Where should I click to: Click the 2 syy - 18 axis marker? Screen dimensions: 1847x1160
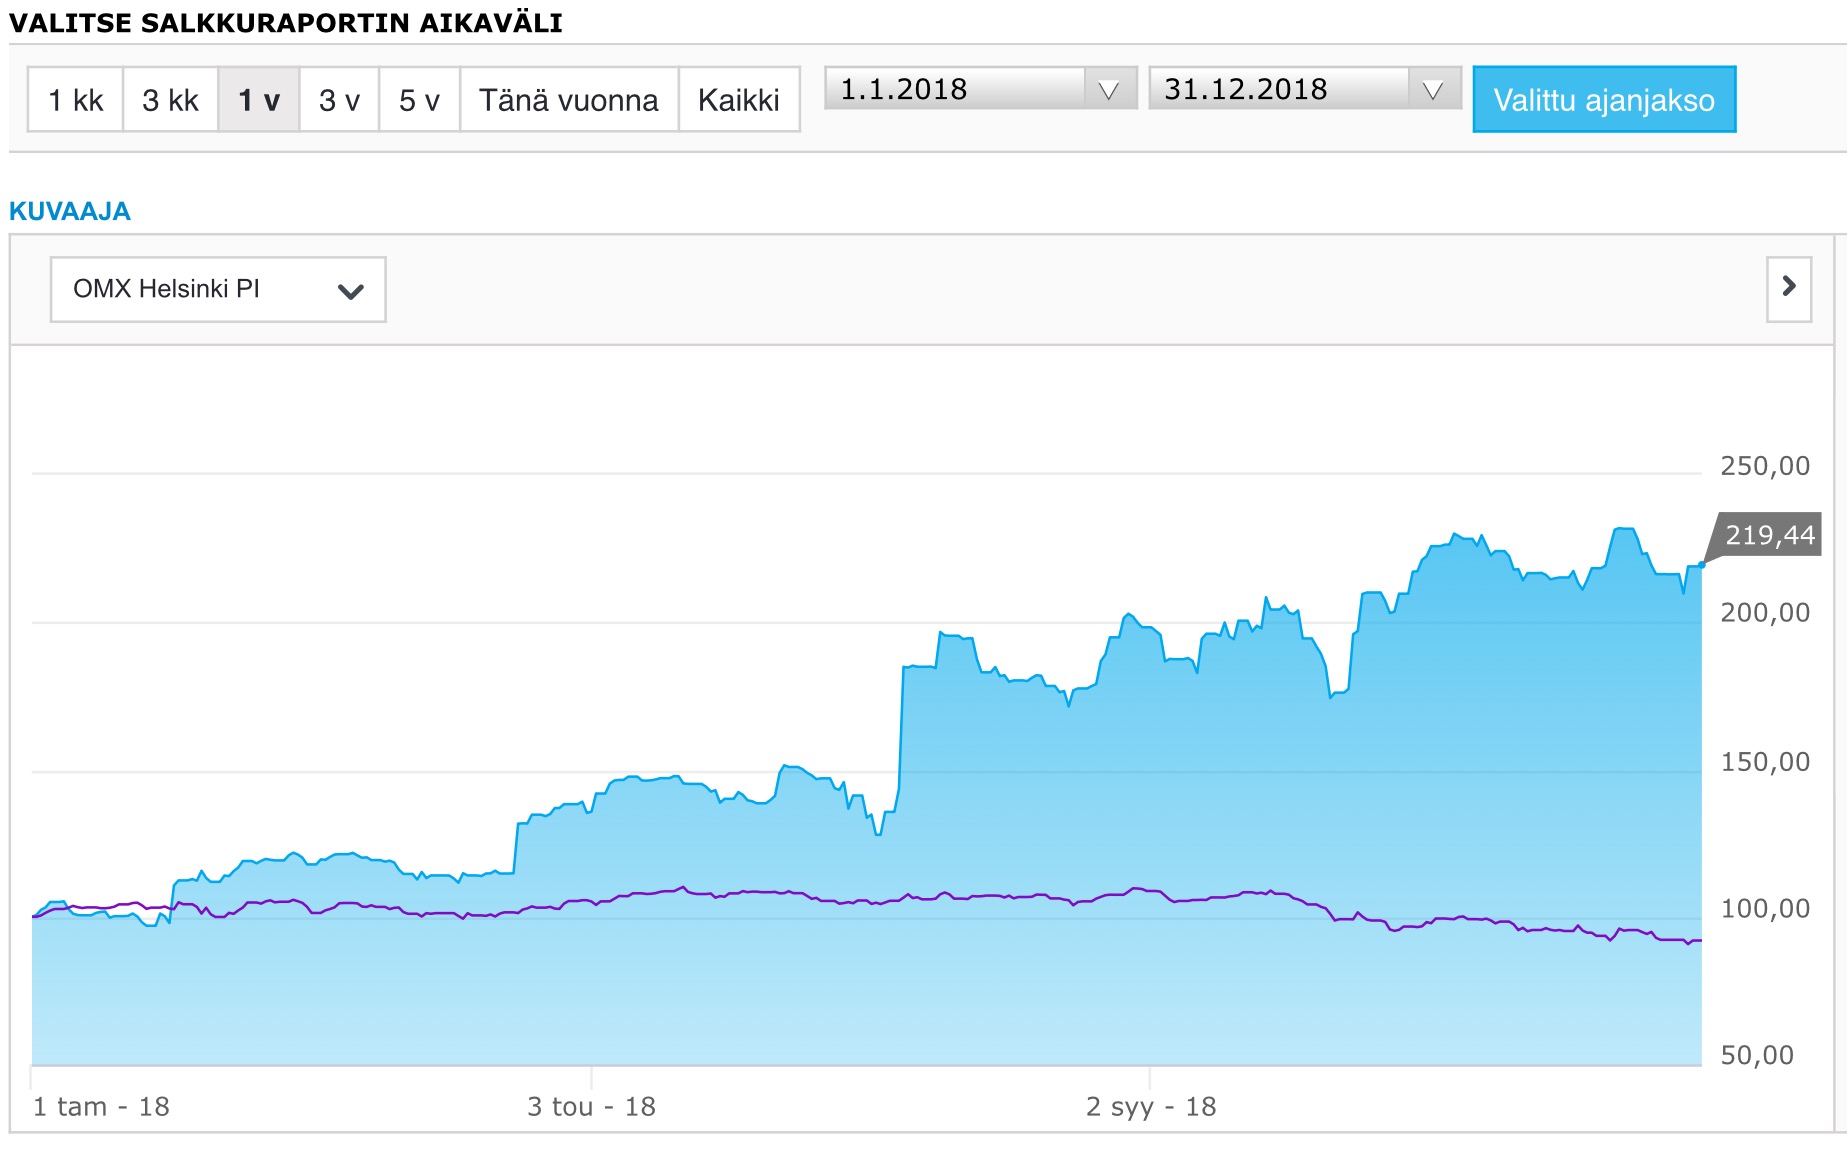1150,1106
